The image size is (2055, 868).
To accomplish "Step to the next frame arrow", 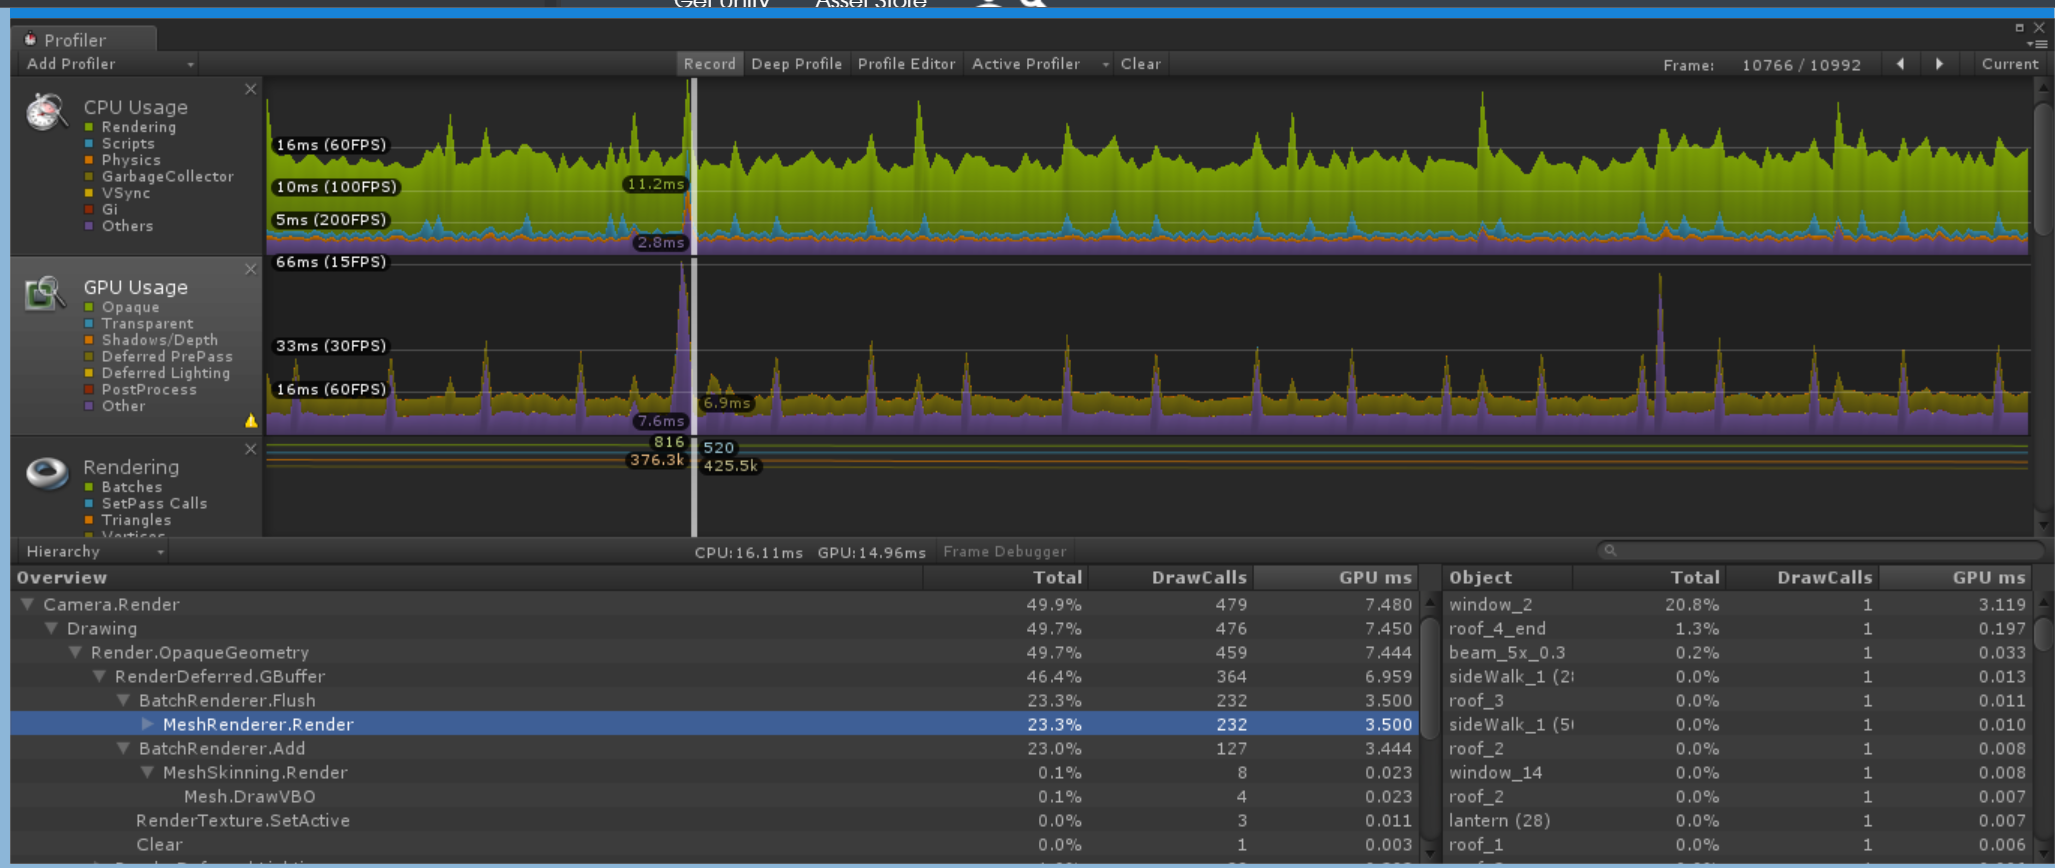I will 1939,64.
